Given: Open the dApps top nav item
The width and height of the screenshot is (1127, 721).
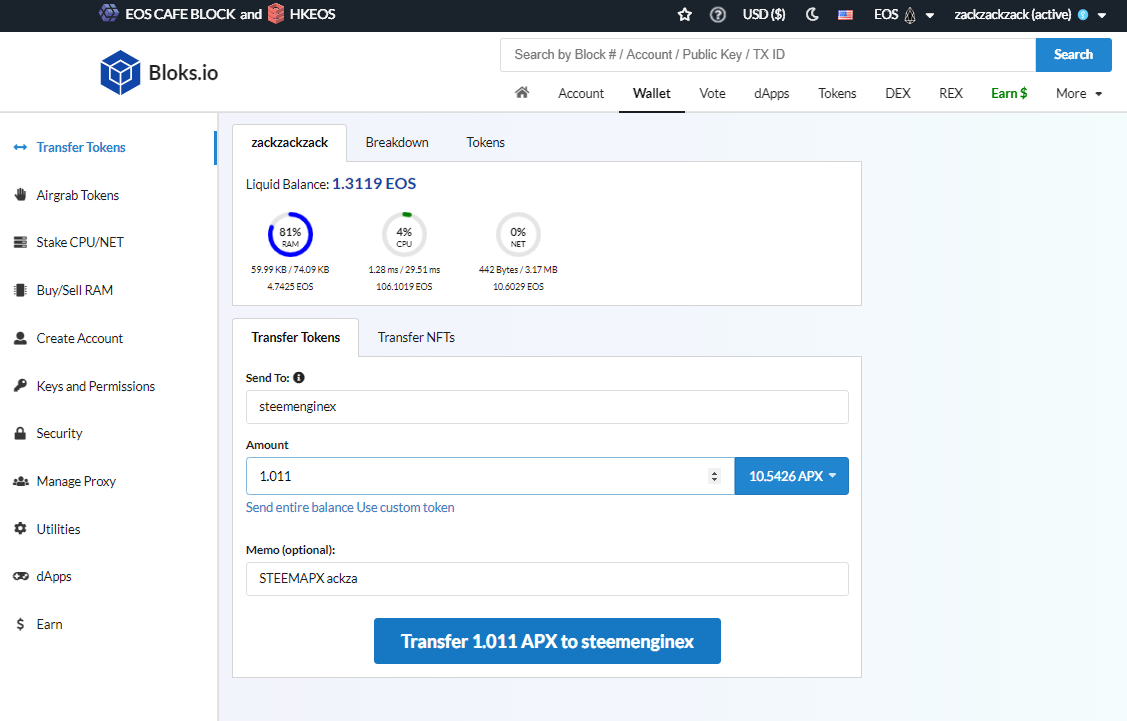Looking at the screenshot, I should [x=772, y=93].
